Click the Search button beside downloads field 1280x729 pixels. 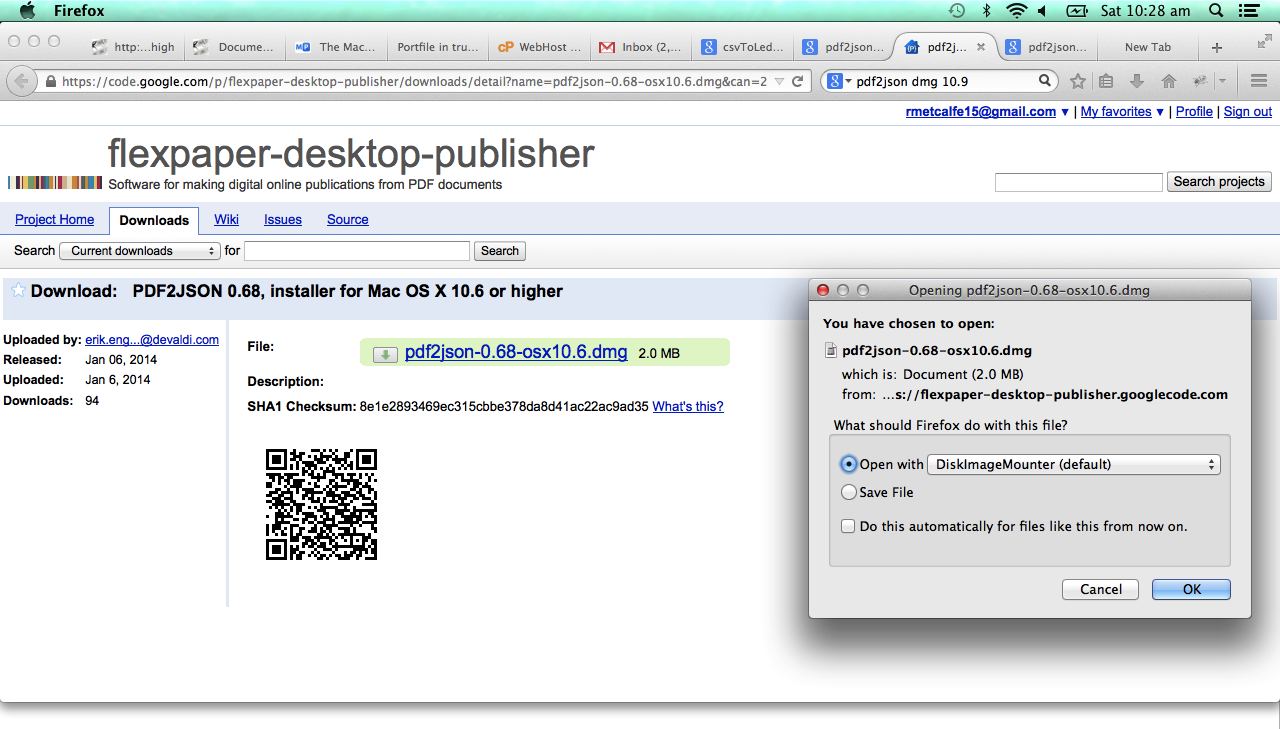coord(500,251)
